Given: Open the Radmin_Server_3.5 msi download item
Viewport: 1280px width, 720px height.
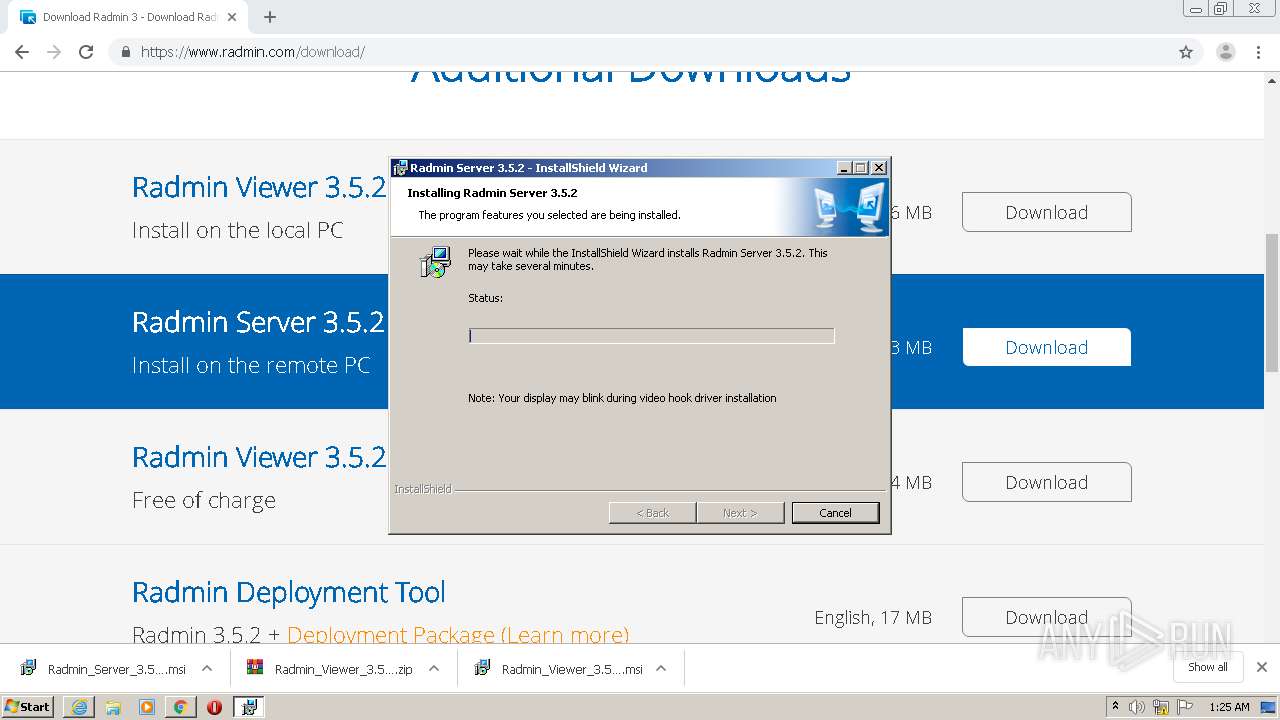Looking at the screenshot, I should pos(104,669).
